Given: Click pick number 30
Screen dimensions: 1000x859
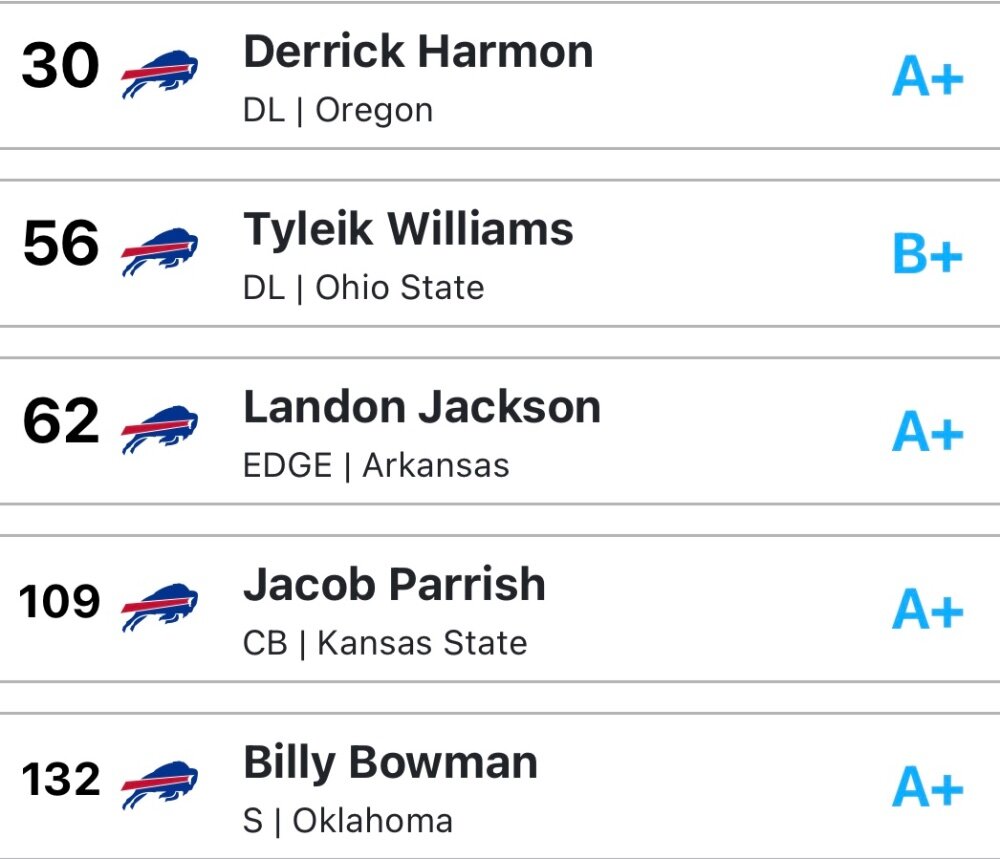Looking at the screenshot, I should point(61,65).
